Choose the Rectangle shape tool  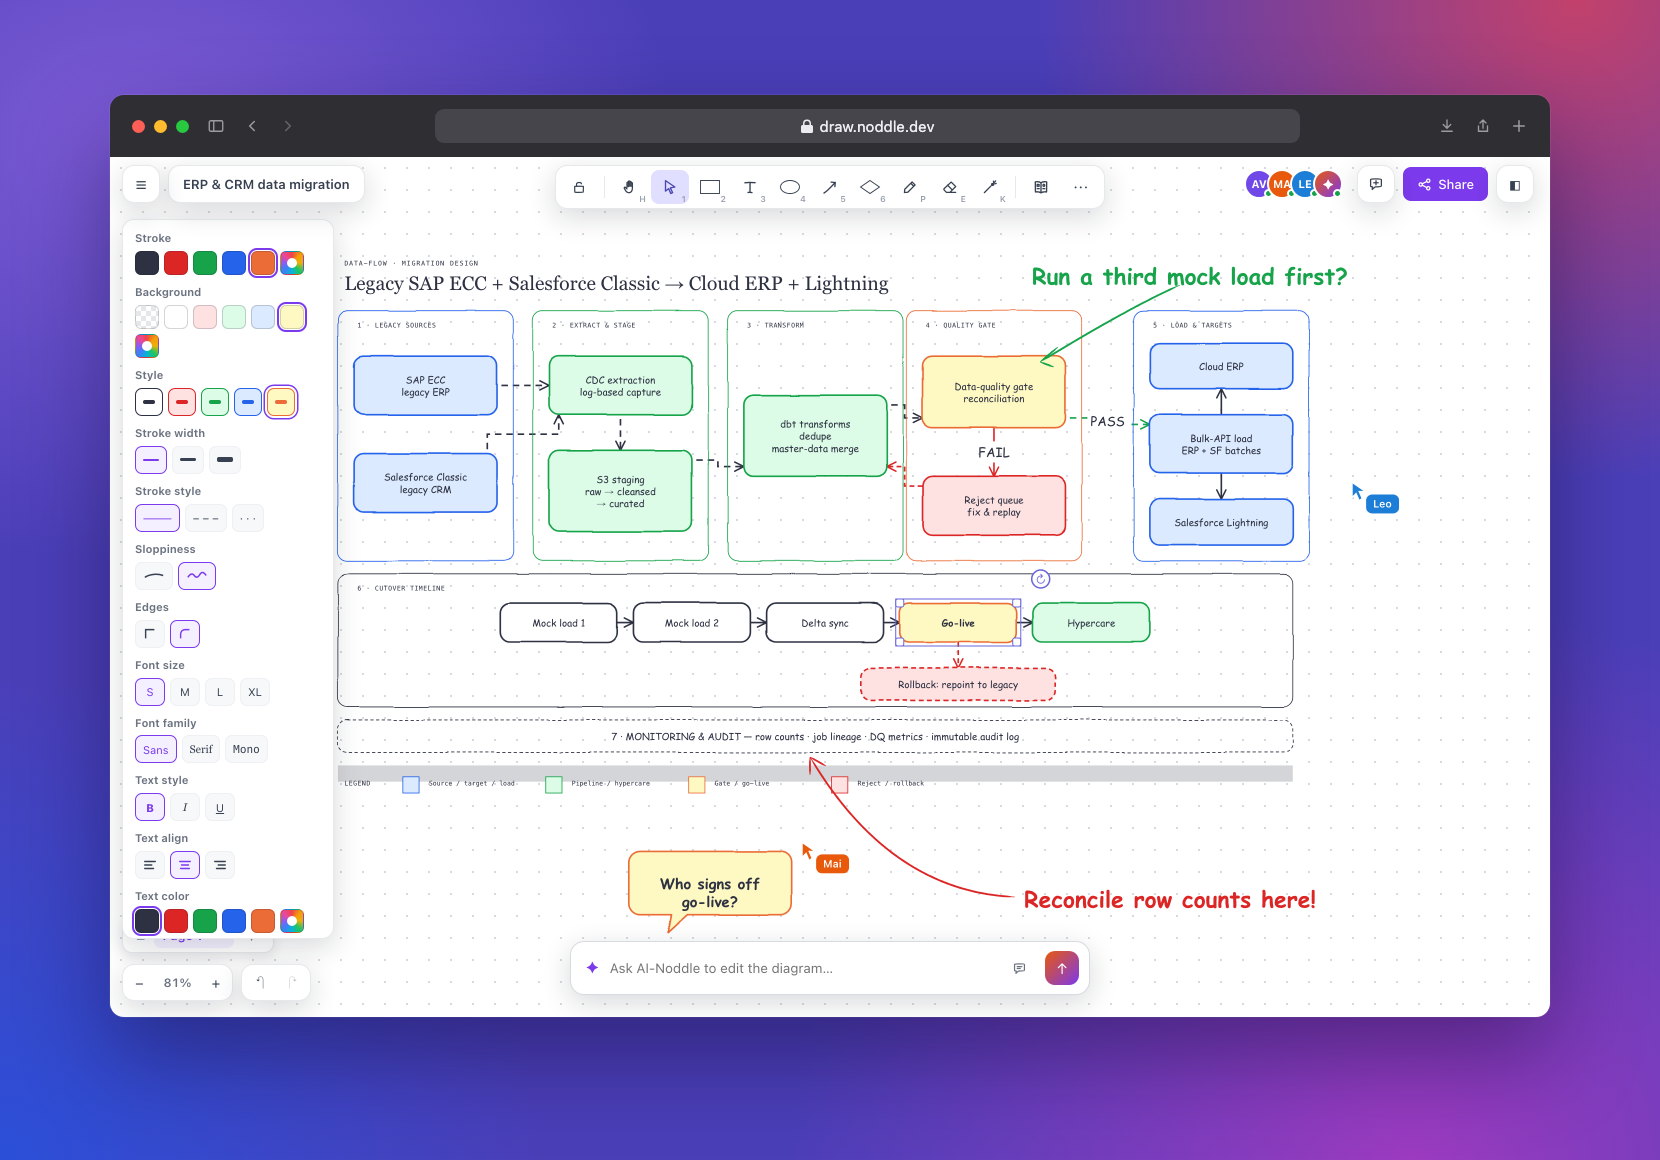click(x=710, y=187)
